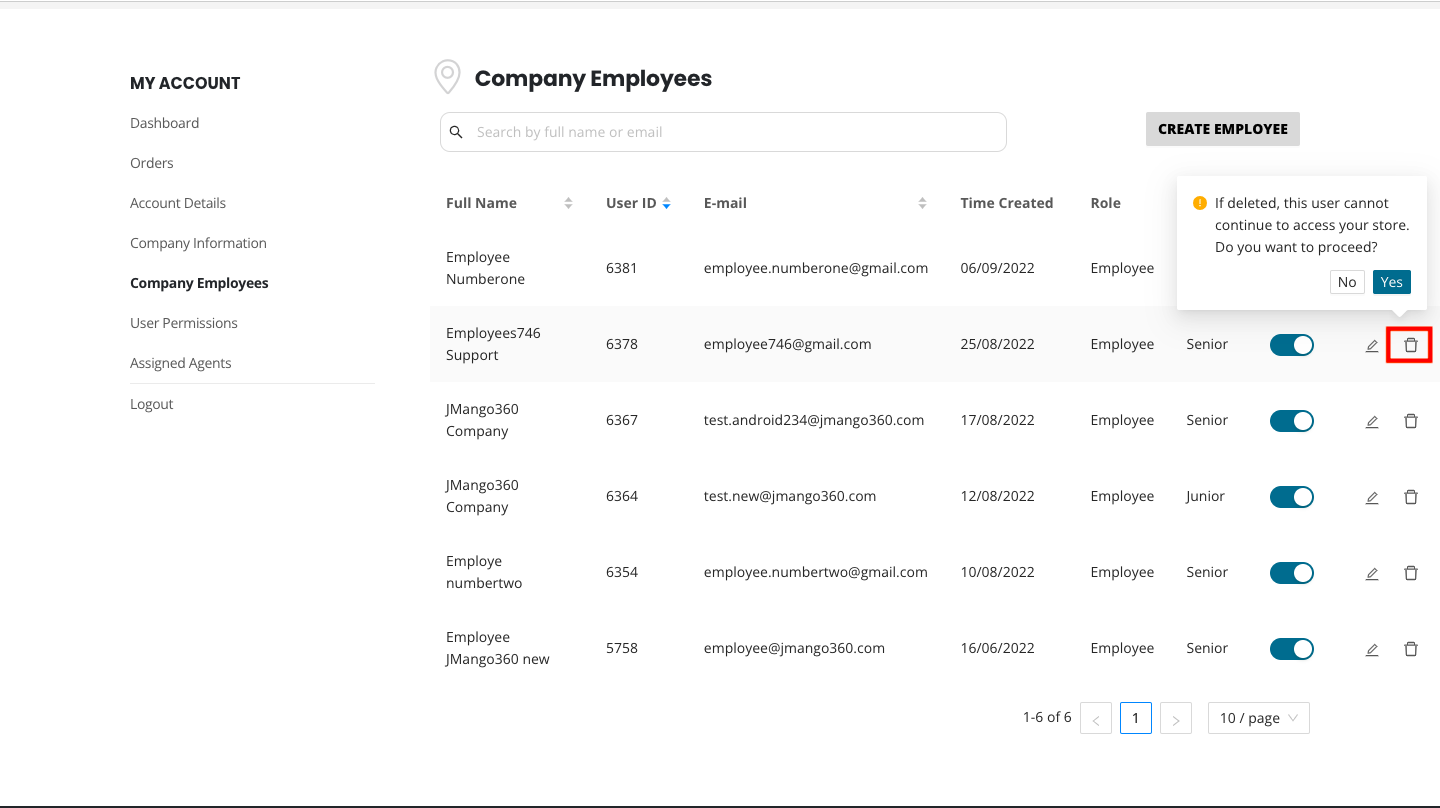Click delete trash icon for Employees746 Support
Screen dimensions: 1440x808
point(1410,345)
